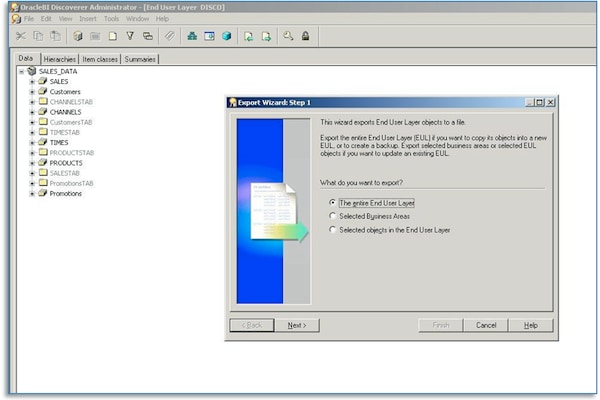Screen dimensions: 600x400
Task: Open the Tools menu
Action: (111, 19)
